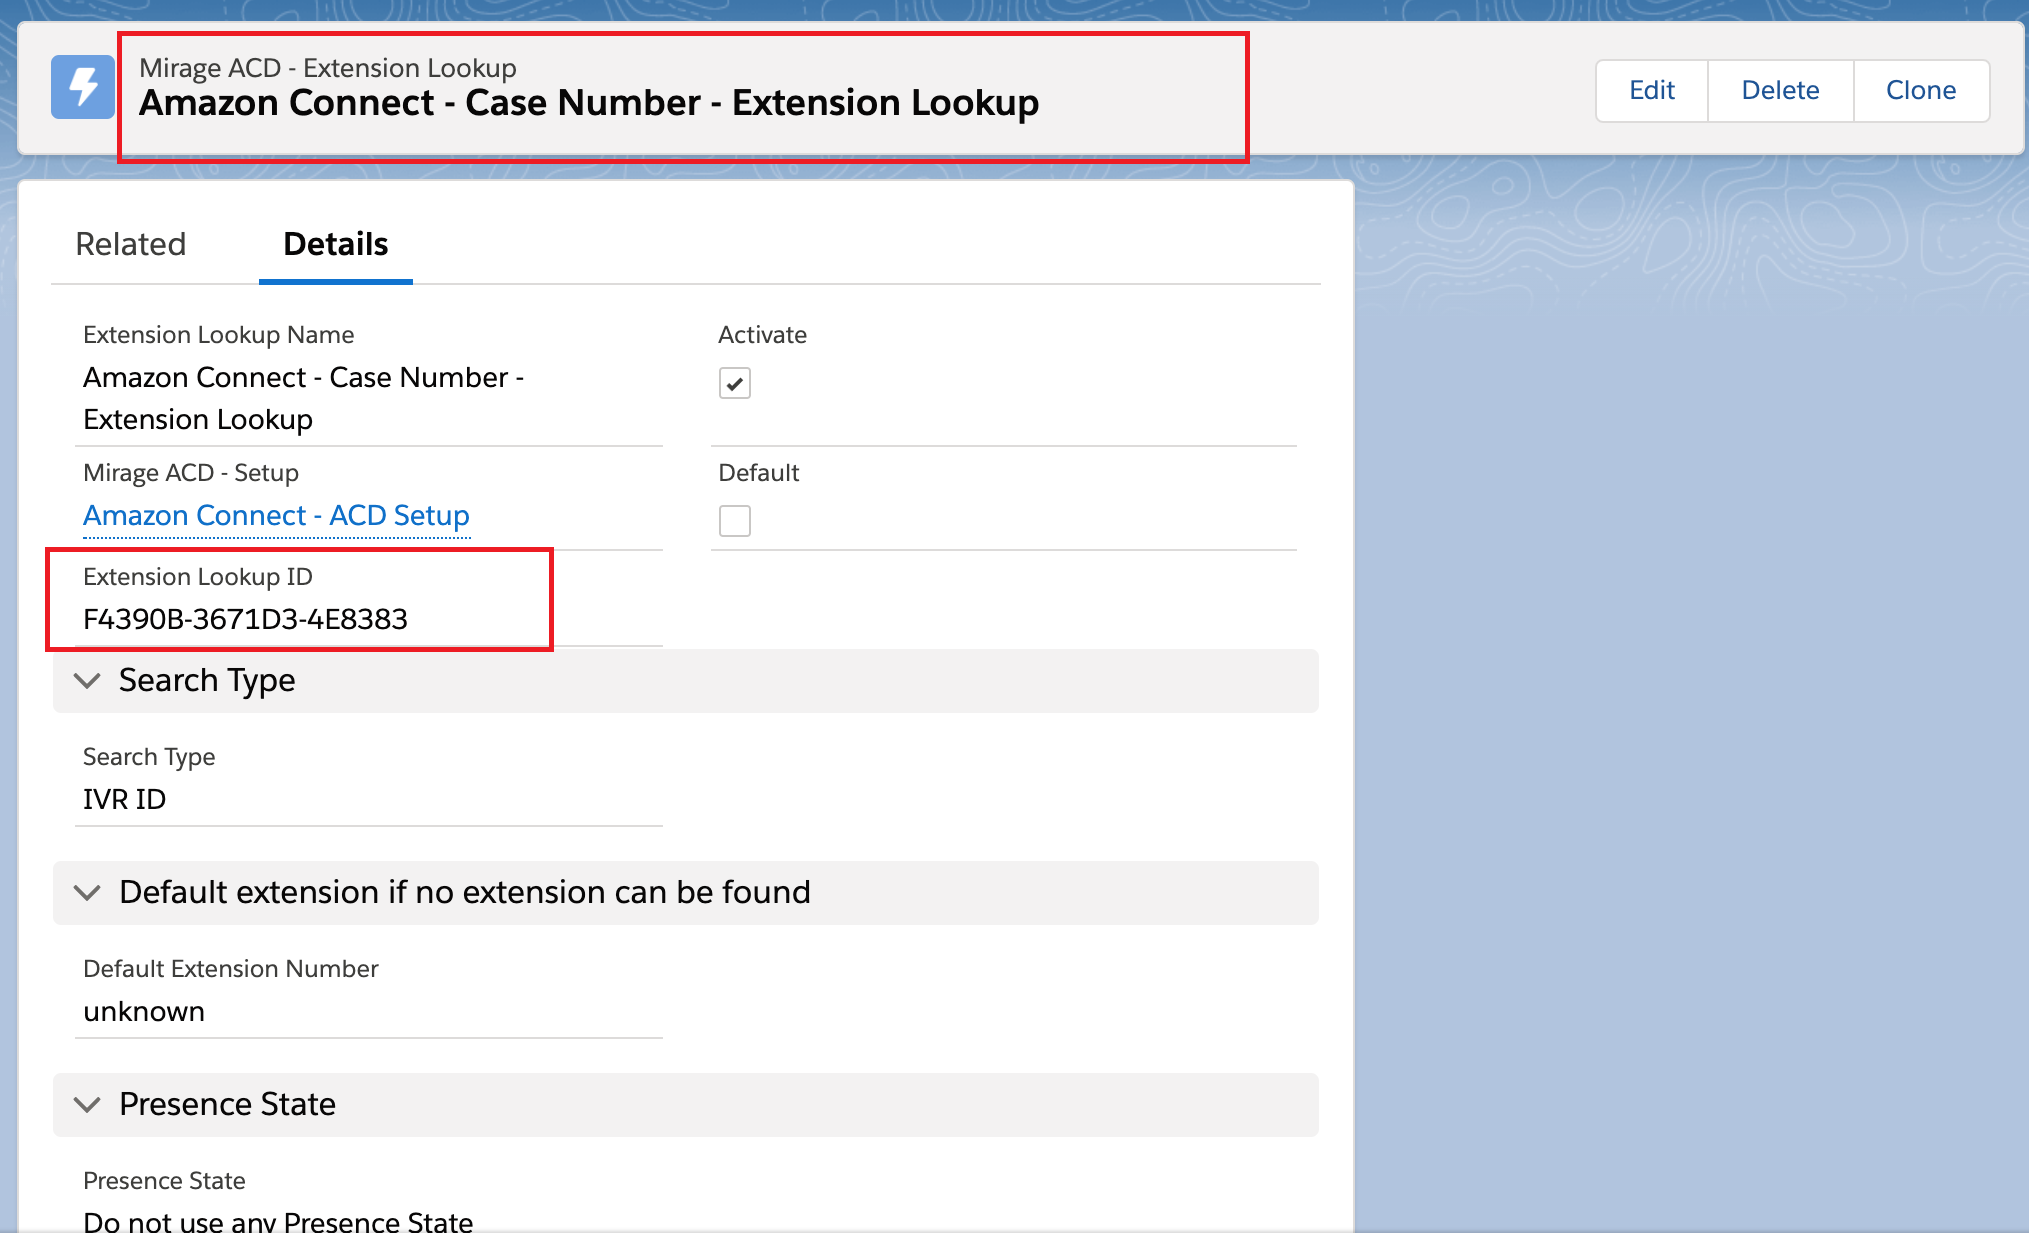This screenshot has height=1233, width=2029.
Task: Switch to the Related tab
Action: [x=131, y=244]
